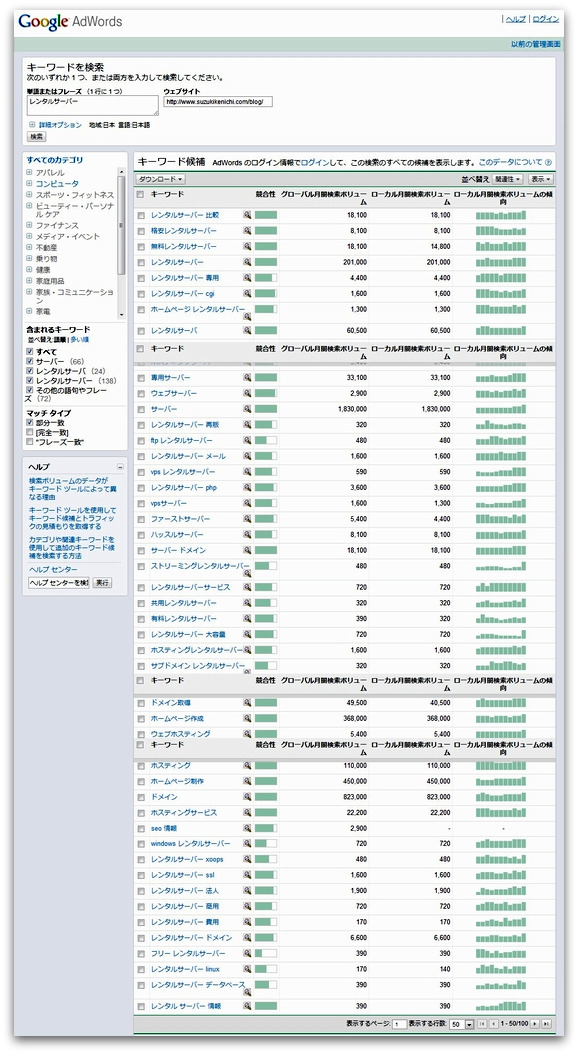Screen dimensions: 578x1054
Task: Click the category list scroll-up arrow
Action: (x=121, y=172)
